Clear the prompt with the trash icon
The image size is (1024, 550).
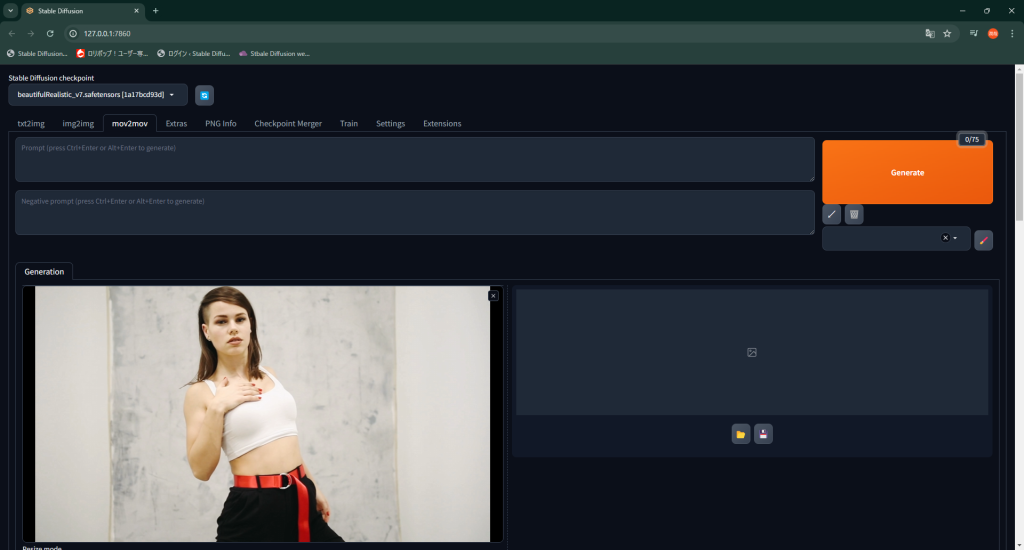tap(854, 214)
